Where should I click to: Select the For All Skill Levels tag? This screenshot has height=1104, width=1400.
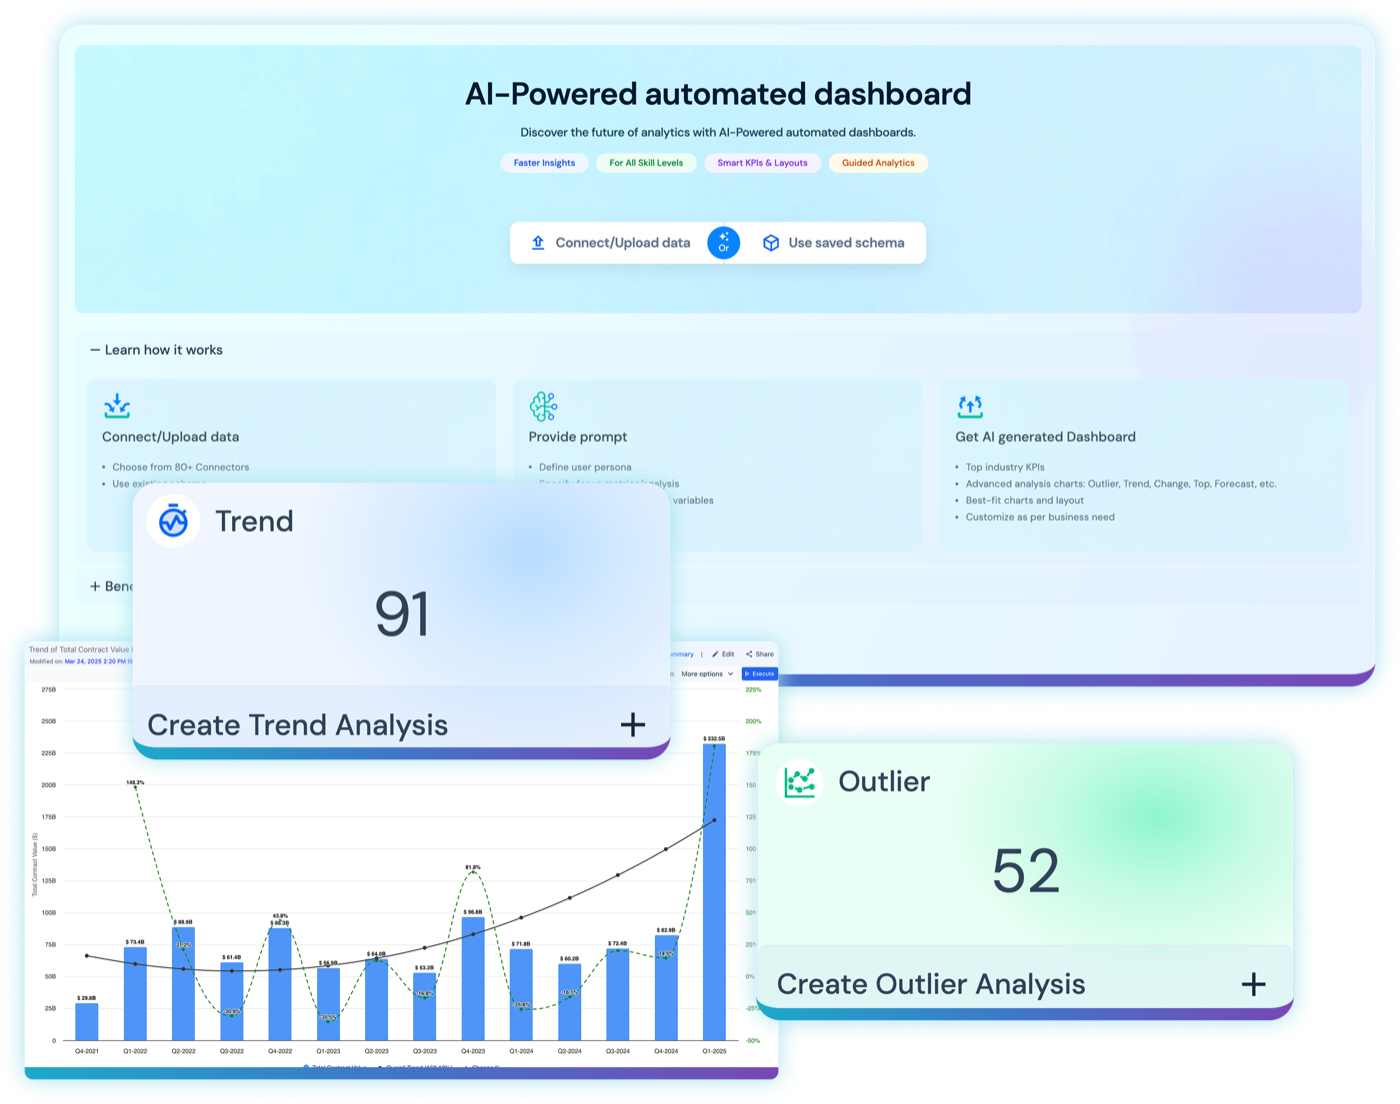[x=646, y=163]
